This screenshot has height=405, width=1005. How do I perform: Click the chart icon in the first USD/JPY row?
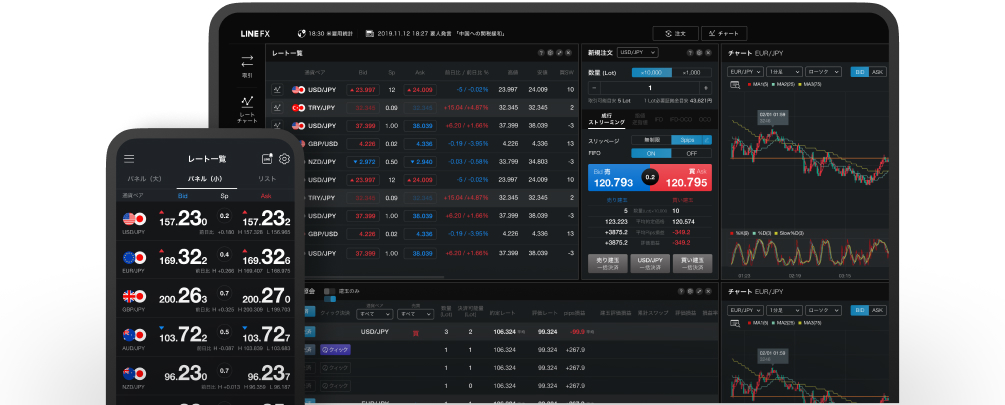tap(277, 89)
